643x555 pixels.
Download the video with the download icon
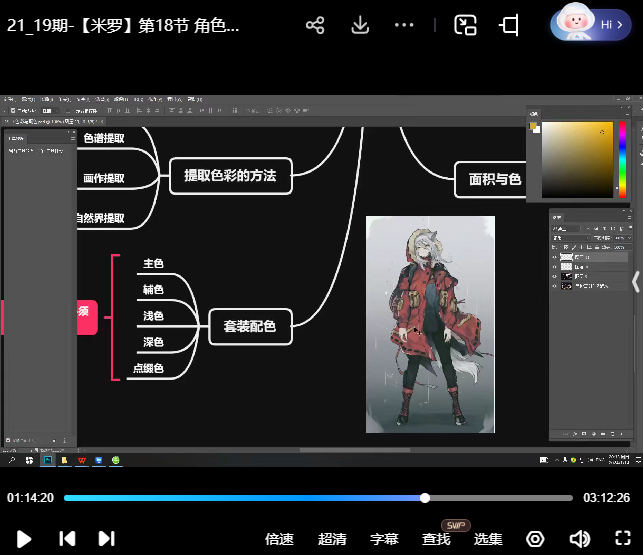[x=361, y=26]
